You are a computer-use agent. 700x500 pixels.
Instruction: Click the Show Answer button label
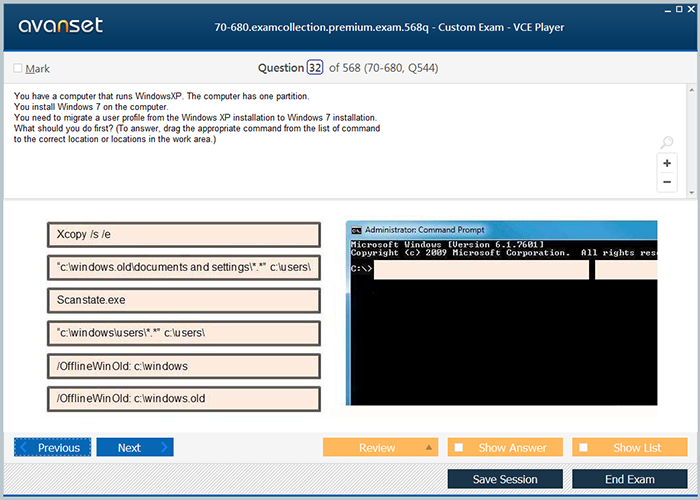tap(512, 448)
